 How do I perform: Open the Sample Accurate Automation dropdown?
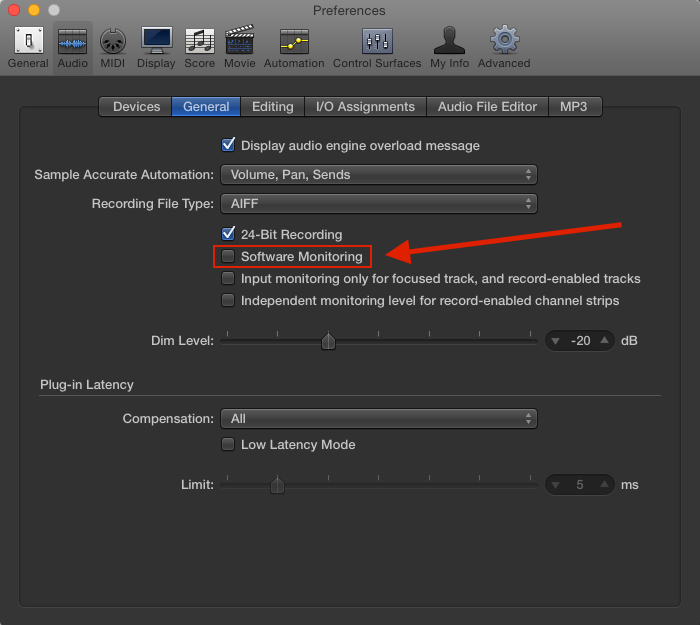tap(378, 175)
